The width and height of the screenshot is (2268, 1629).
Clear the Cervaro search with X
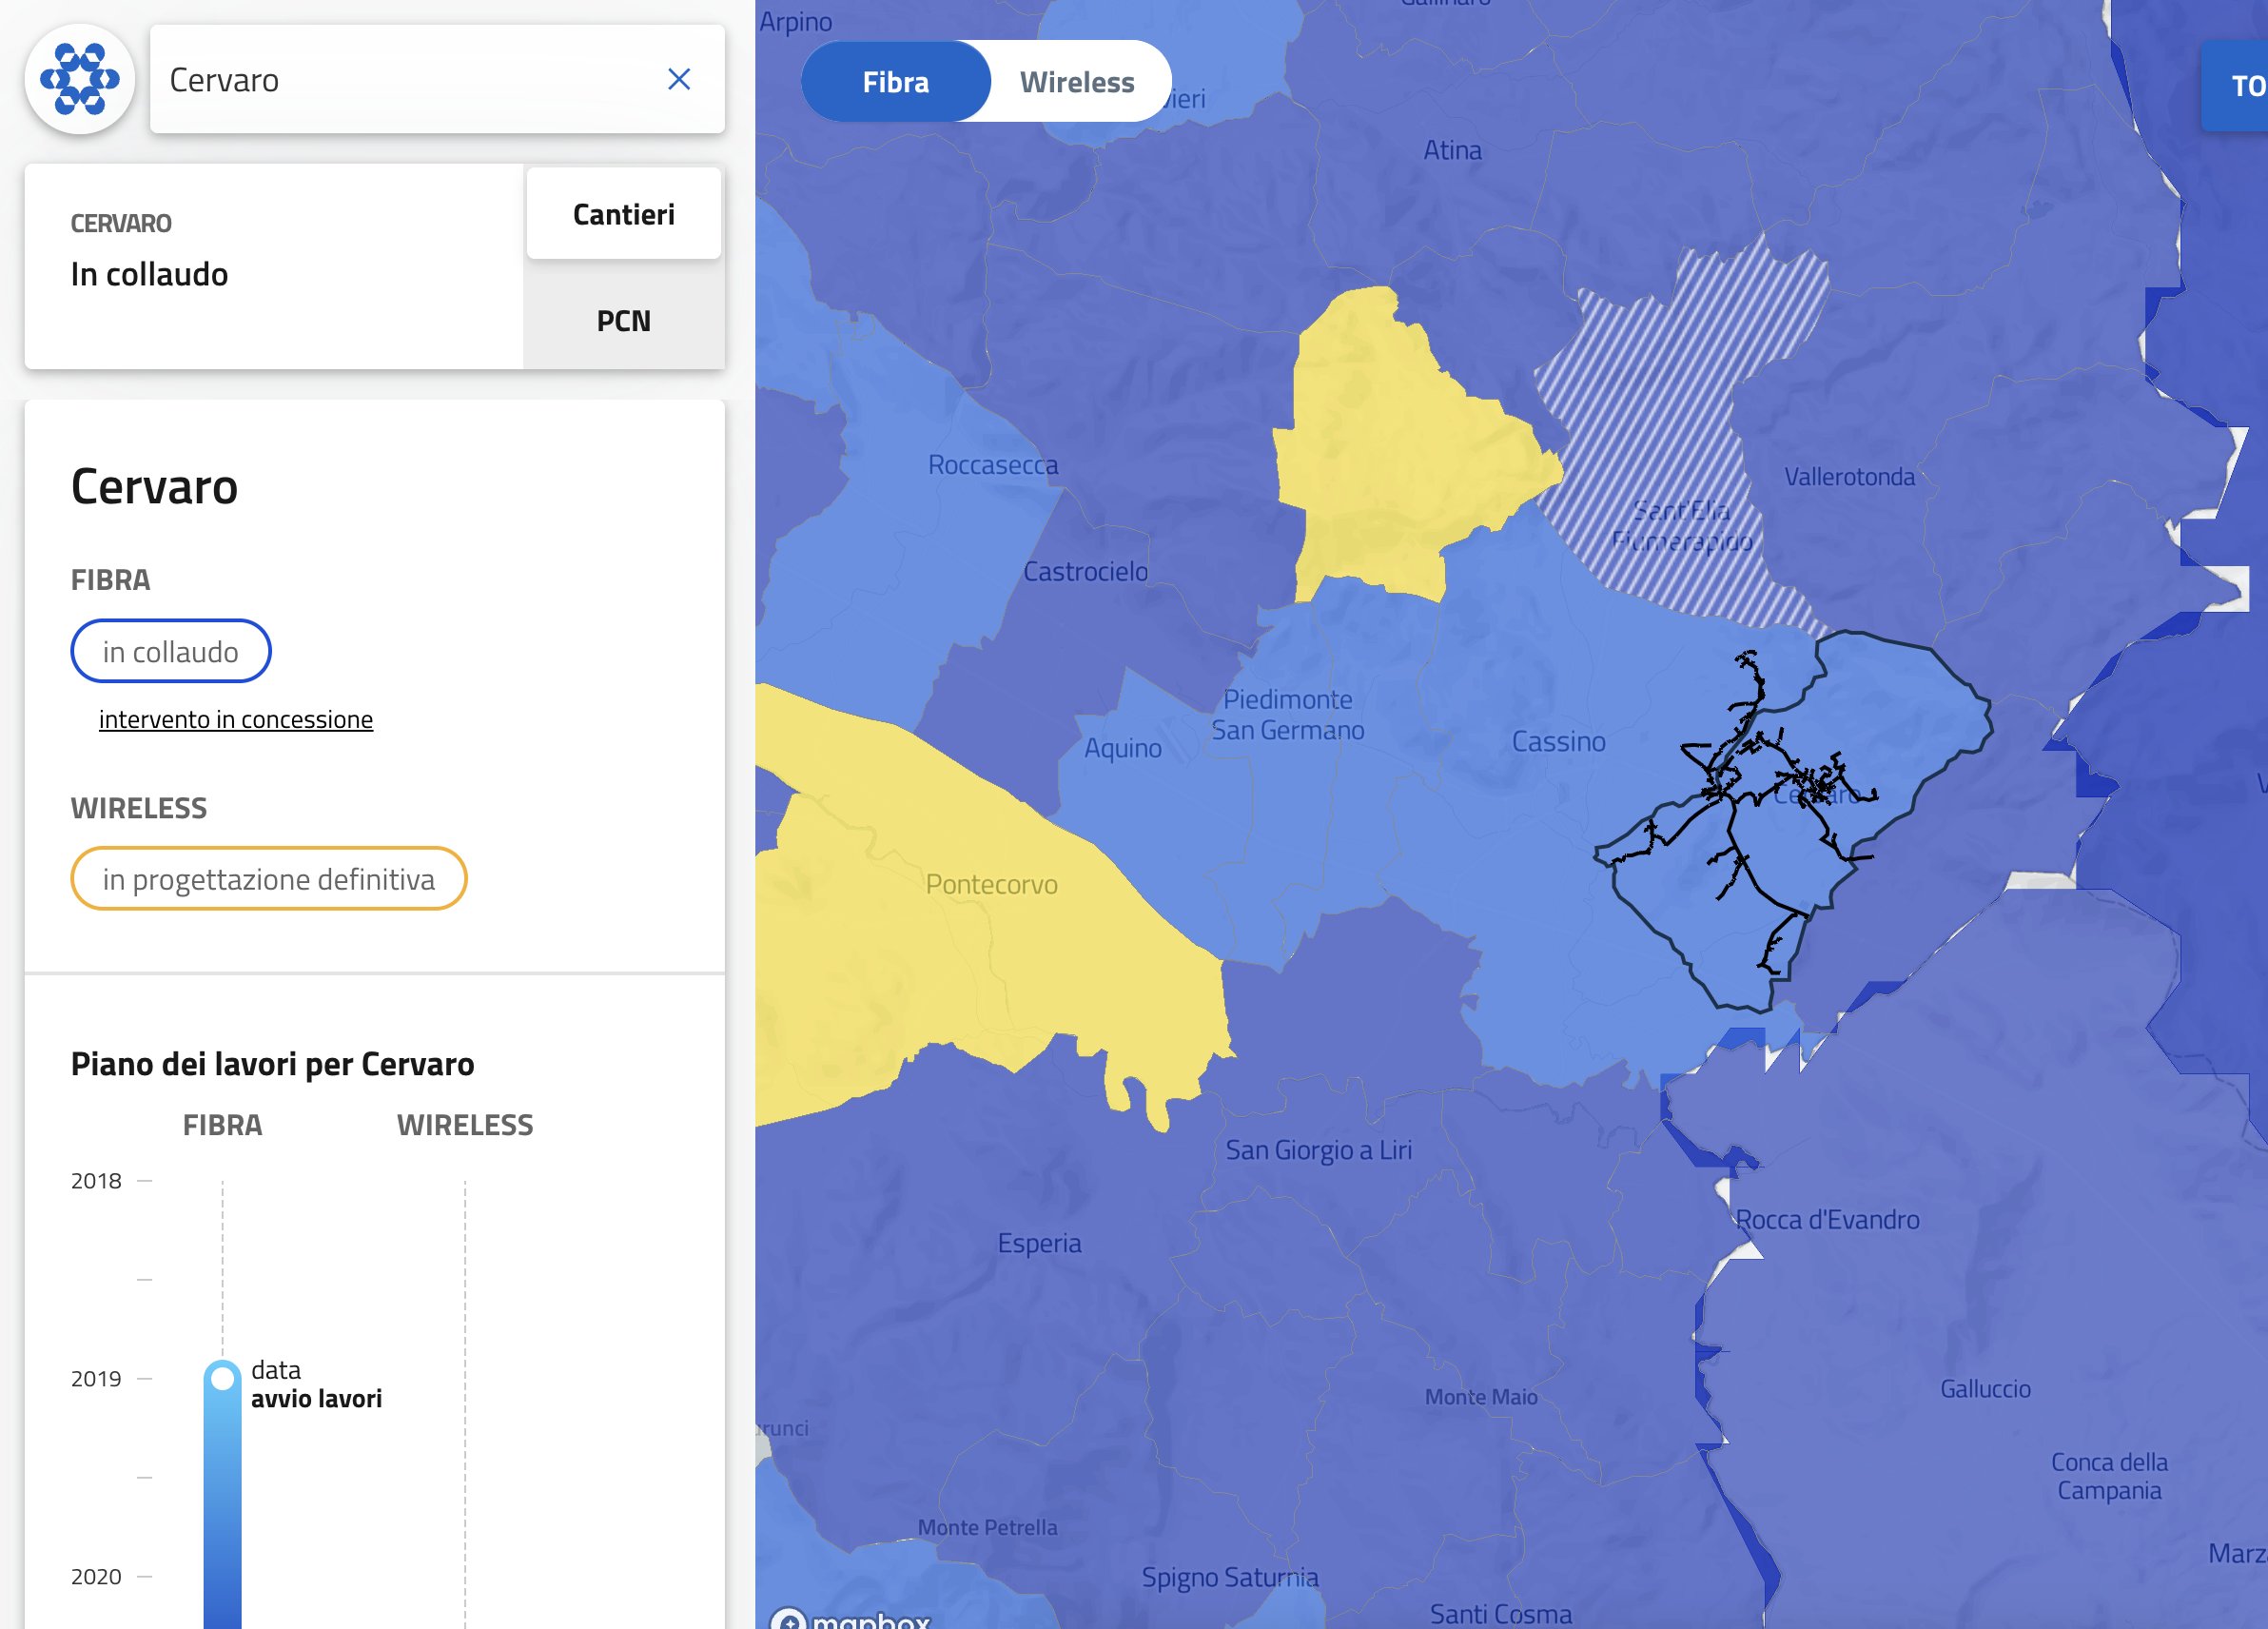[x=678, y=79]
